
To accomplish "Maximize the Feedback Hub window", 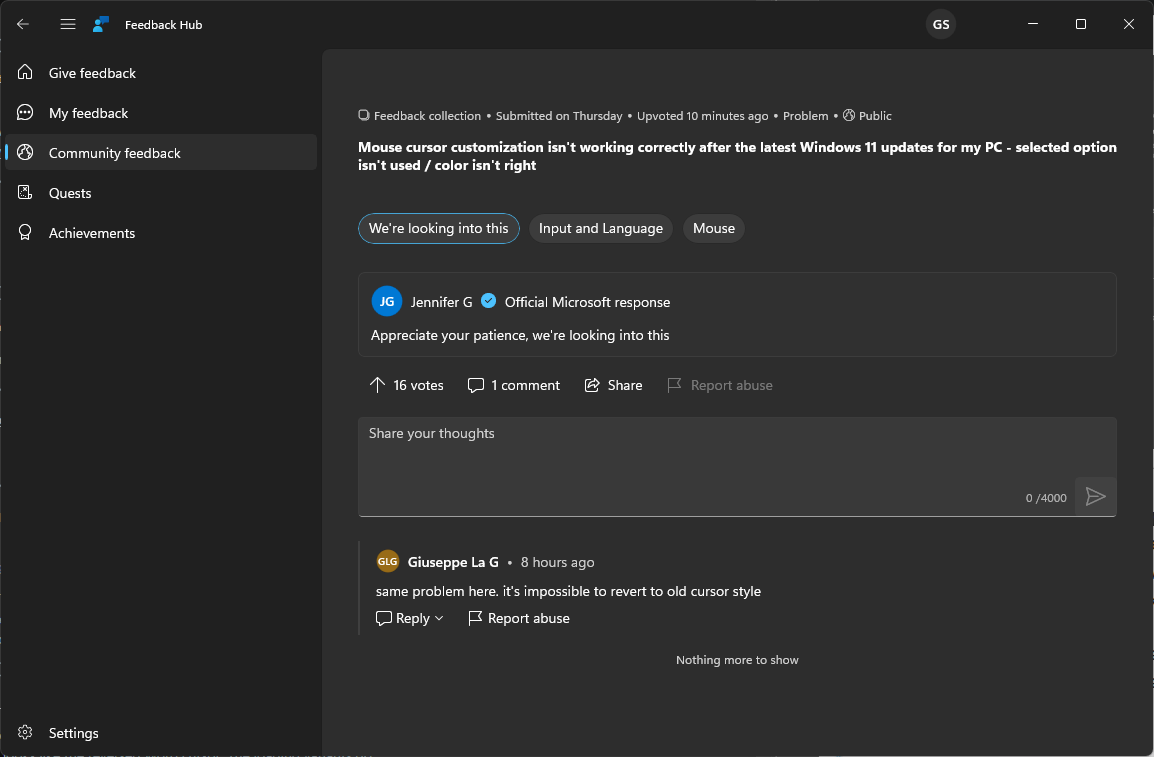I will [1080, 24].
